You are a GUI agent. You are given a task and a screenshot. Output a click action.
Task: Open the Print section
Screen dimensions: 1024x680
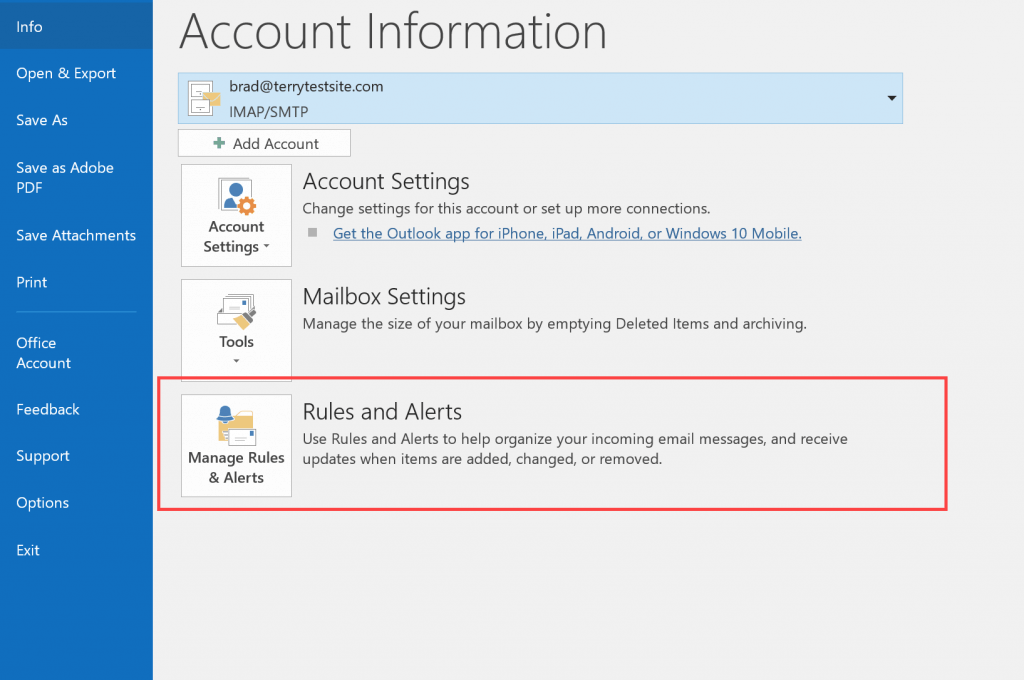click(x=31, y=282)
